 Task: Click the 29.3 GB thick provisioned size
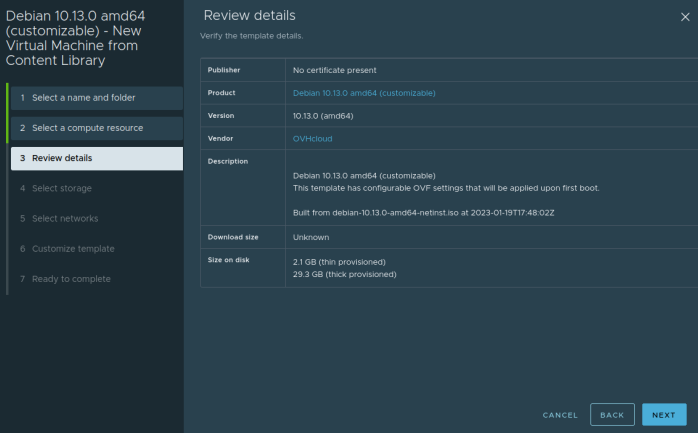[341, 273]
